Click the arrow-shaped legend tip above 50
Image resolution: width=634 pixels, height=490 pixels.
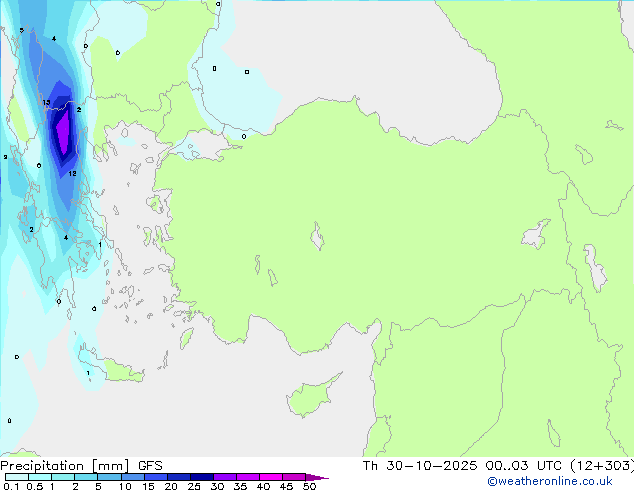pyautogui.click(x=317, y=477)
